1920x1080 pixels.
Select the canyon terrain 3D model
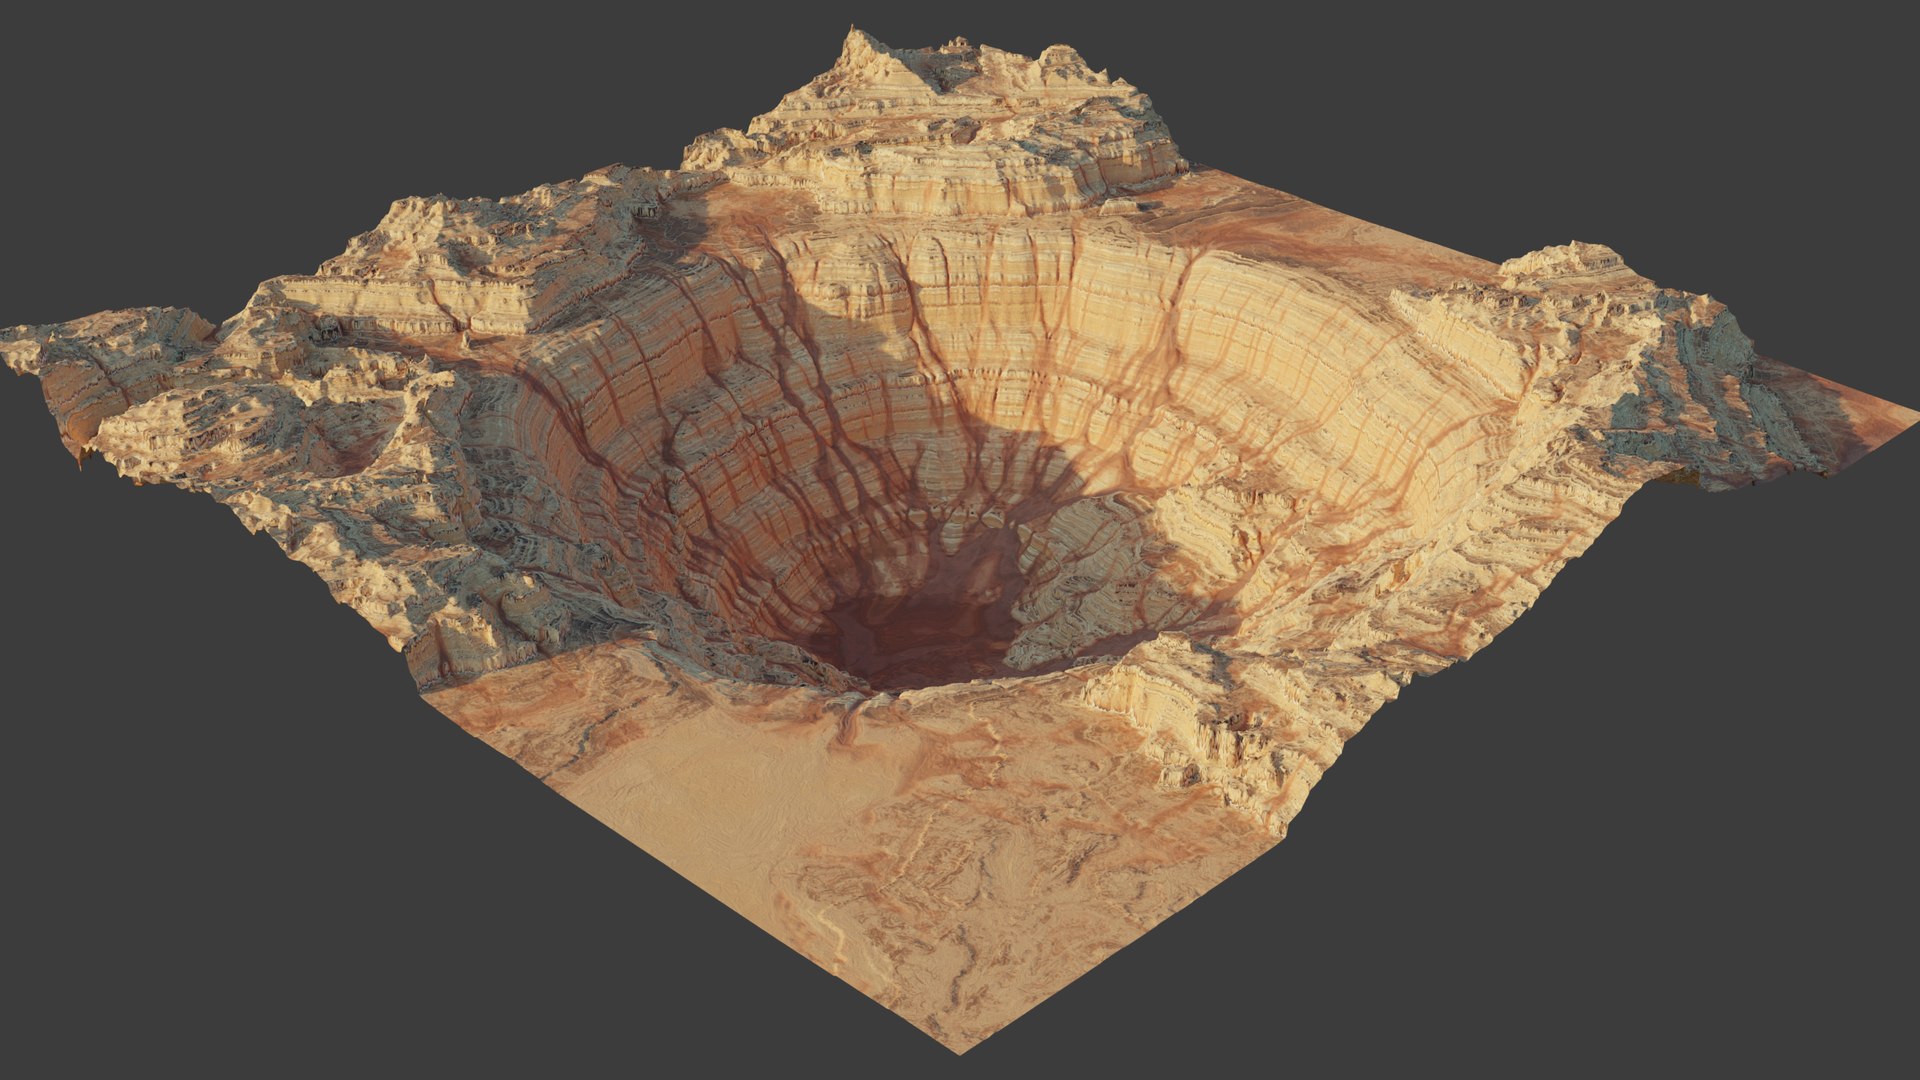pos(960,540)
